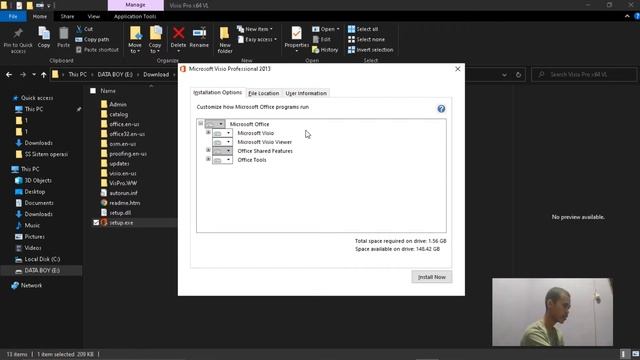This screenshot has width=640, height=360.
Task: Click the red Delete icon
Action: click(178, 33)
